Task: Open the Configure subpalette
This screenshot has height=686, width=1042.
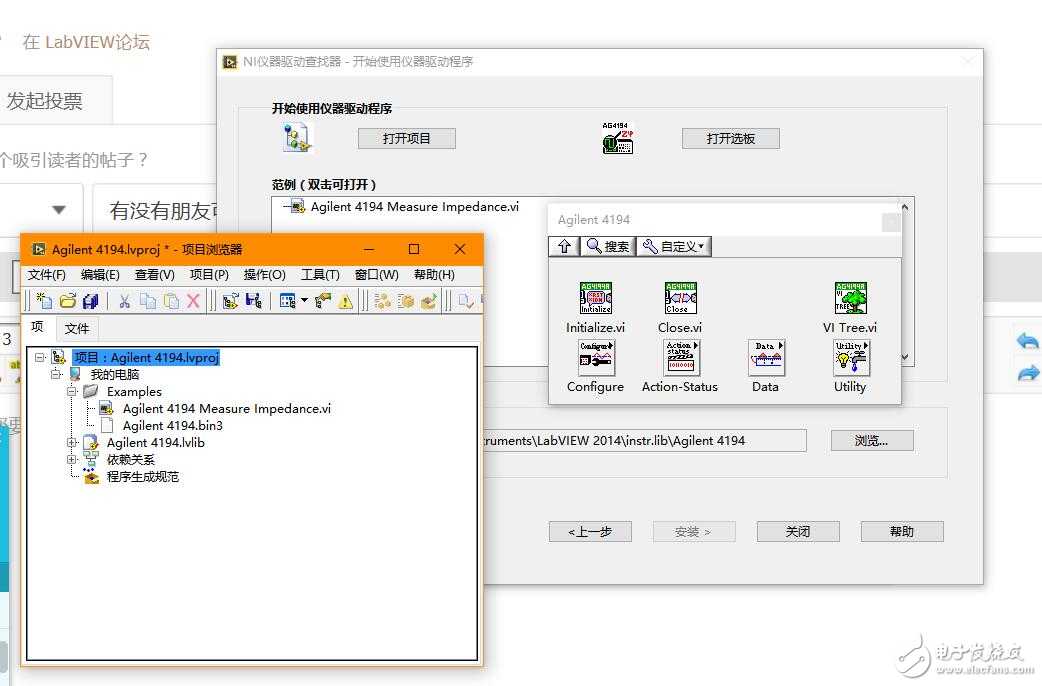Action: [596, 358]
